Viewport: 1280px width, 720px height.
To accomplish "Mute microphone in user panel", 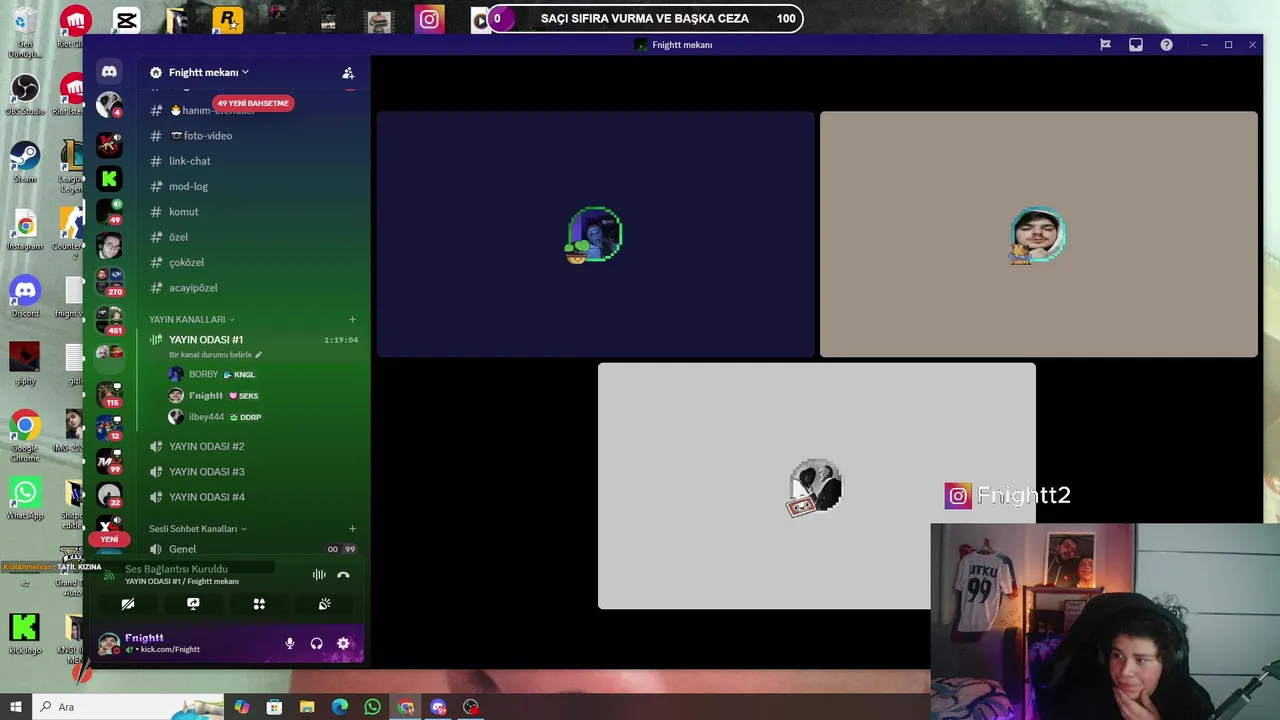I will (290, 644).
